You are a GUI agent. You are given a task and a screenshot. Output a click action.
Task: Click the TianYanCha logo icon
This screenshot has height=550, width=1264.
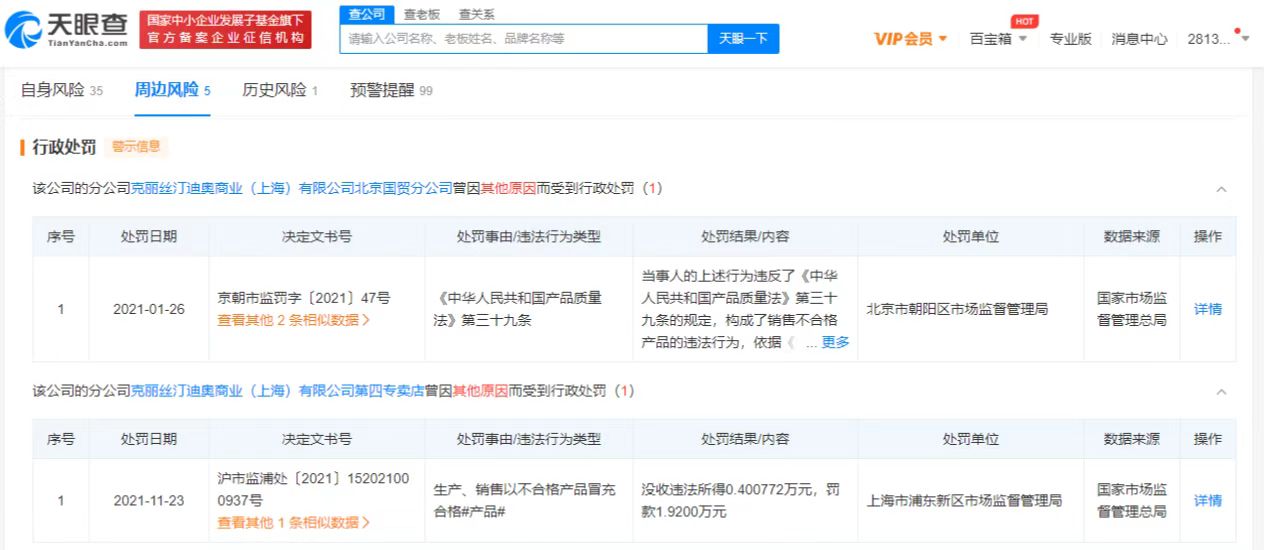pyautogui.click(x=22, y=30)
